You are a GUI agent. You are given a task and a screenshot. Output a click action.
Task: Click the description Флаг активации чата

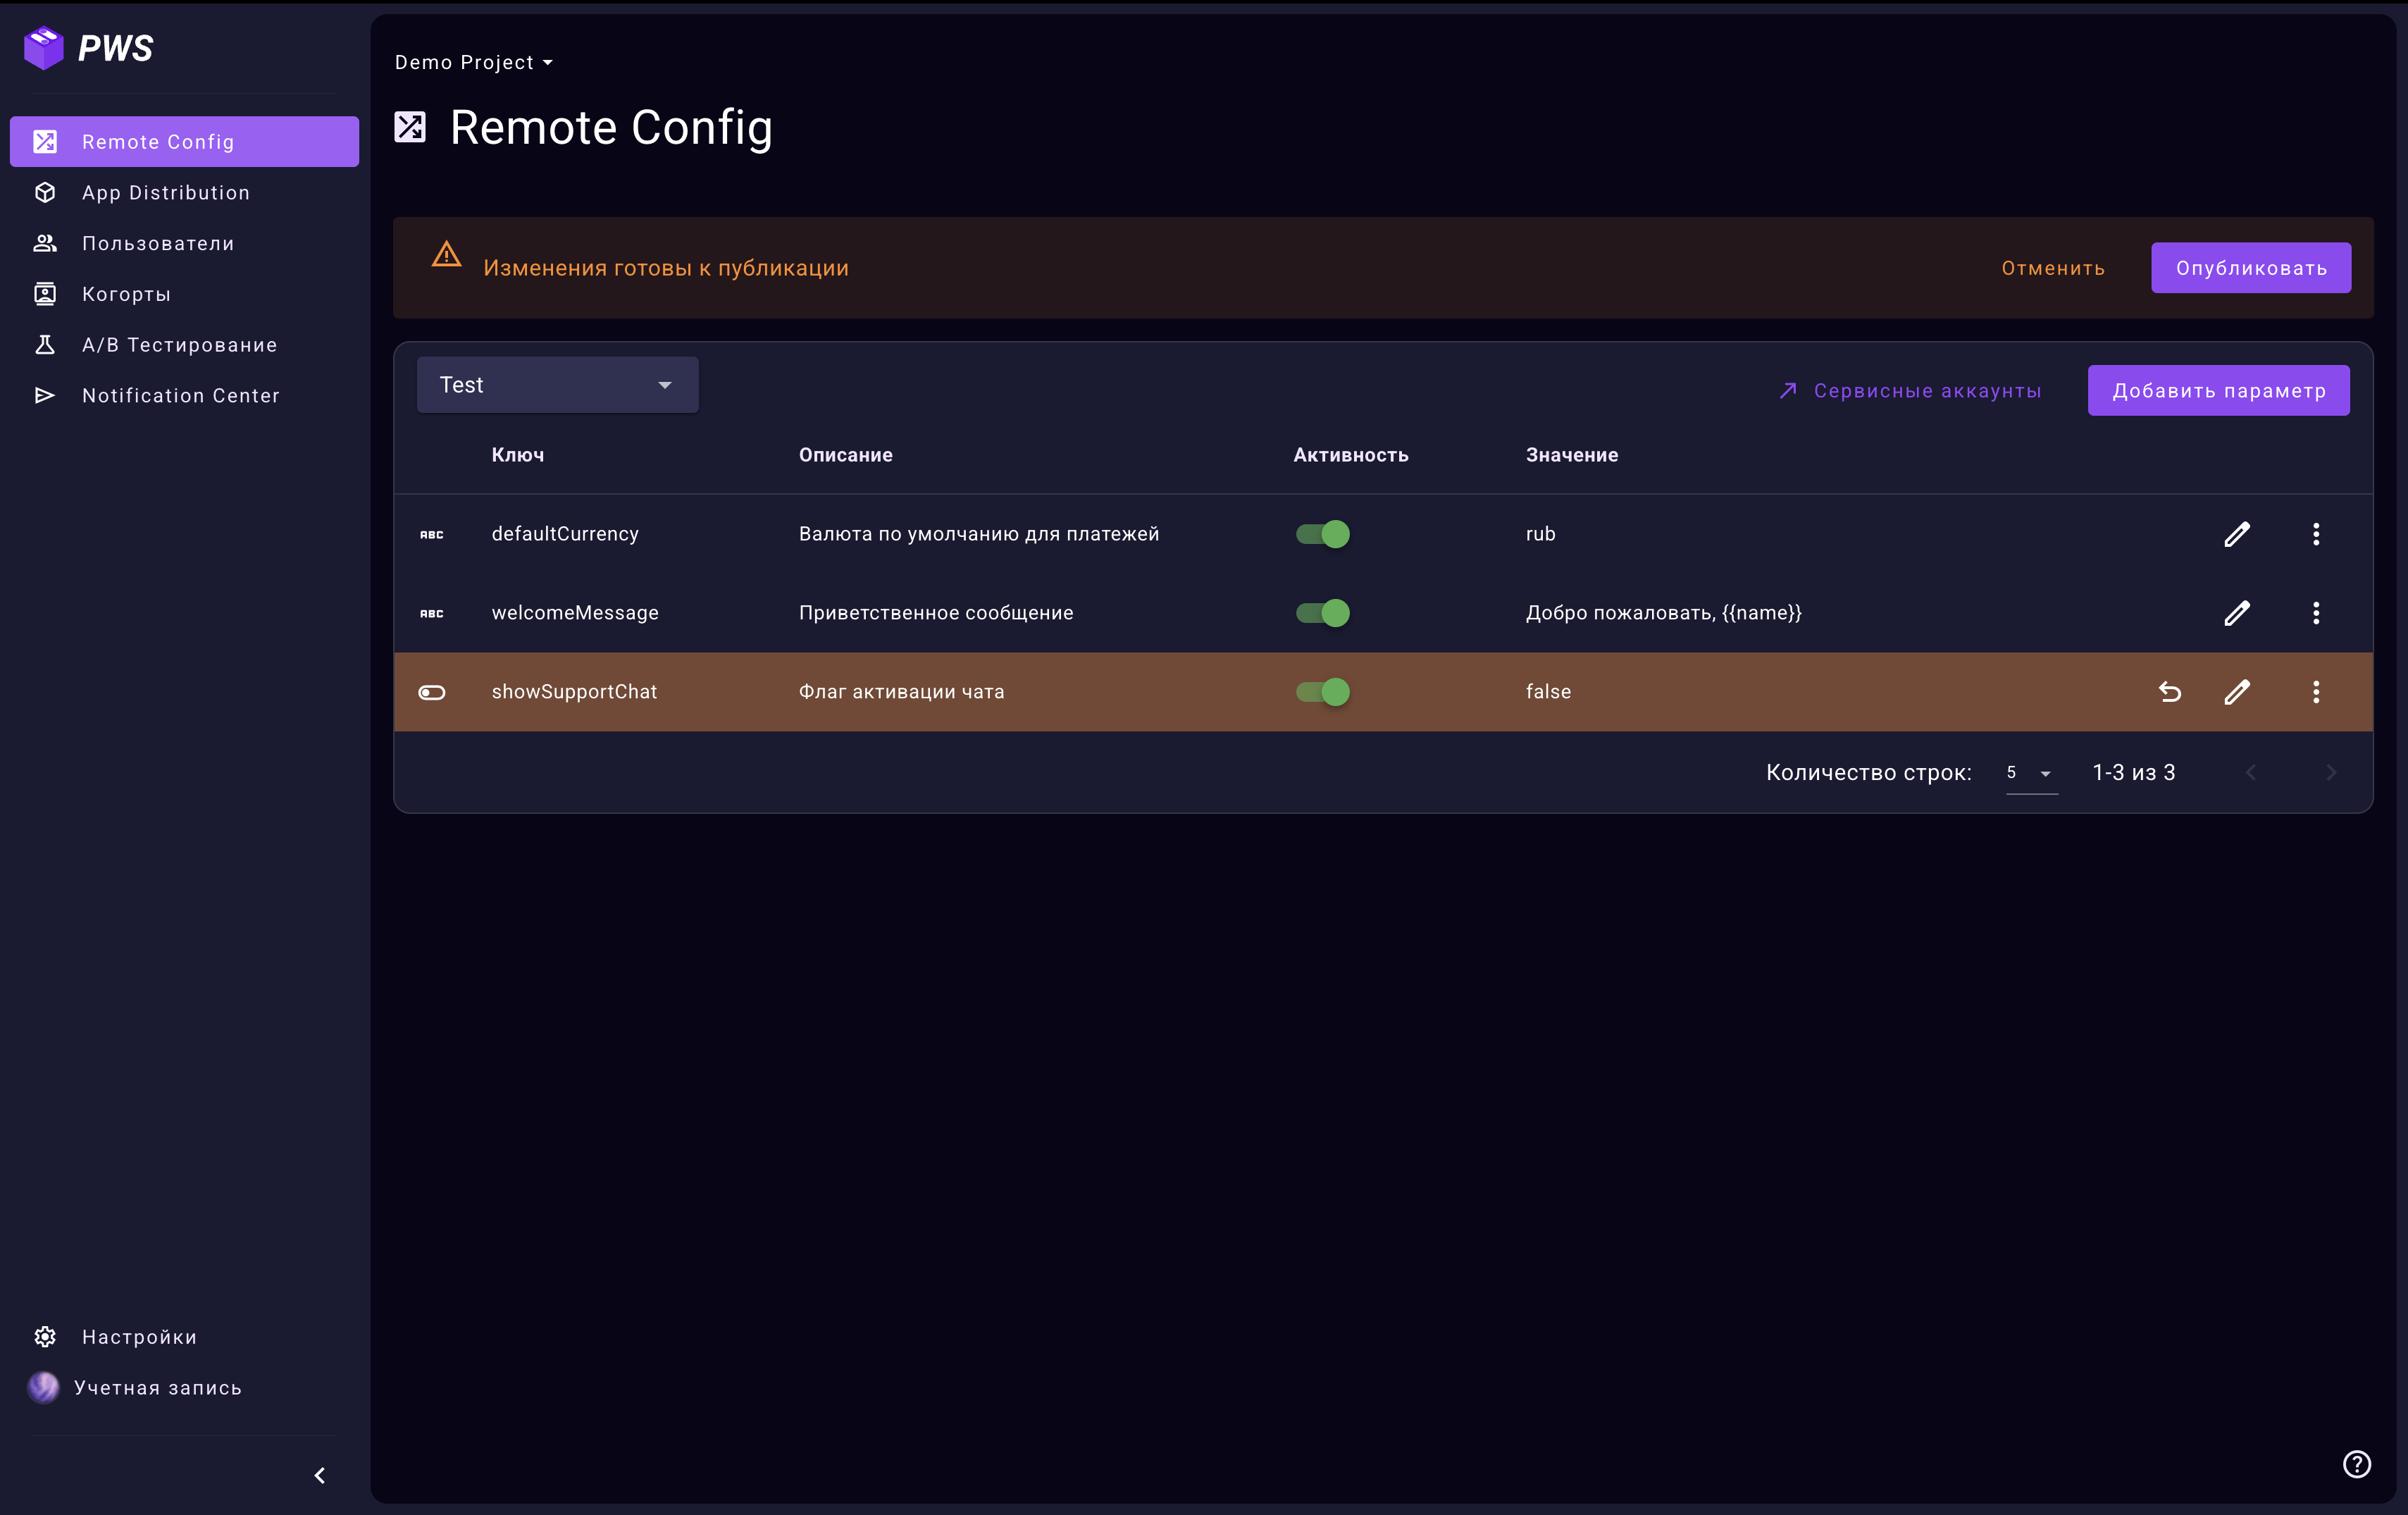(x=902, y=692)
